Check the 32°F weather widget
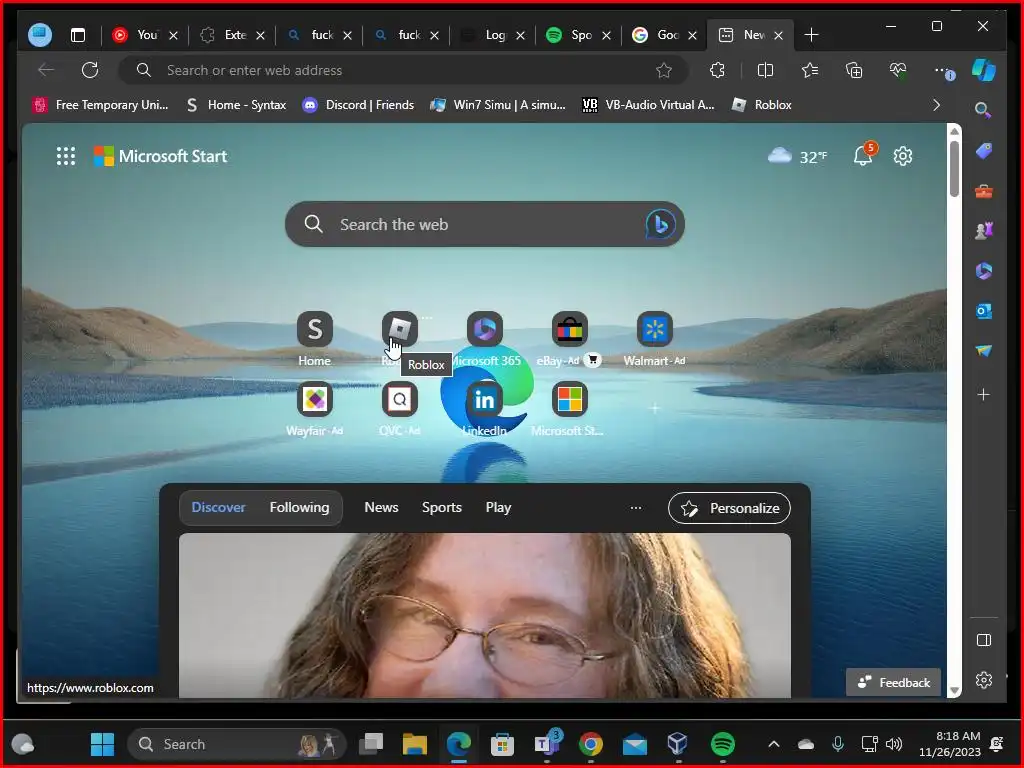Image resolution: width=1024 pixels, height=768 pixels. 797,156
